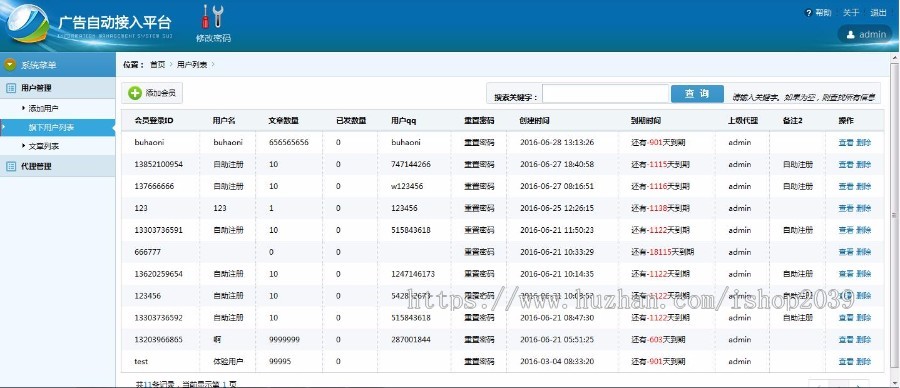Delete user 666777
The height and width of the screenshot is (388, 900).
pyautogui.click(x=863, y=252)
